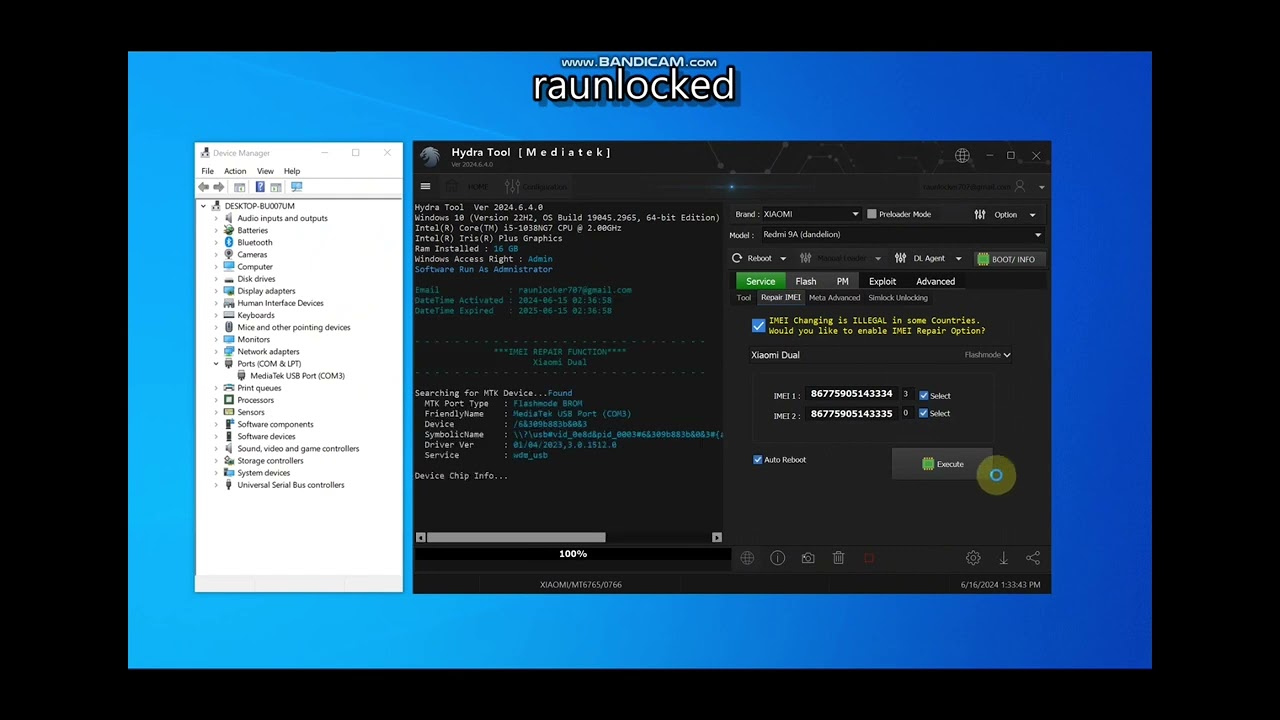This screenshot has width=1280, height=720.
Task: Open File menu in Device Manager
Action: pyautogui.click(x=207, y=171)
